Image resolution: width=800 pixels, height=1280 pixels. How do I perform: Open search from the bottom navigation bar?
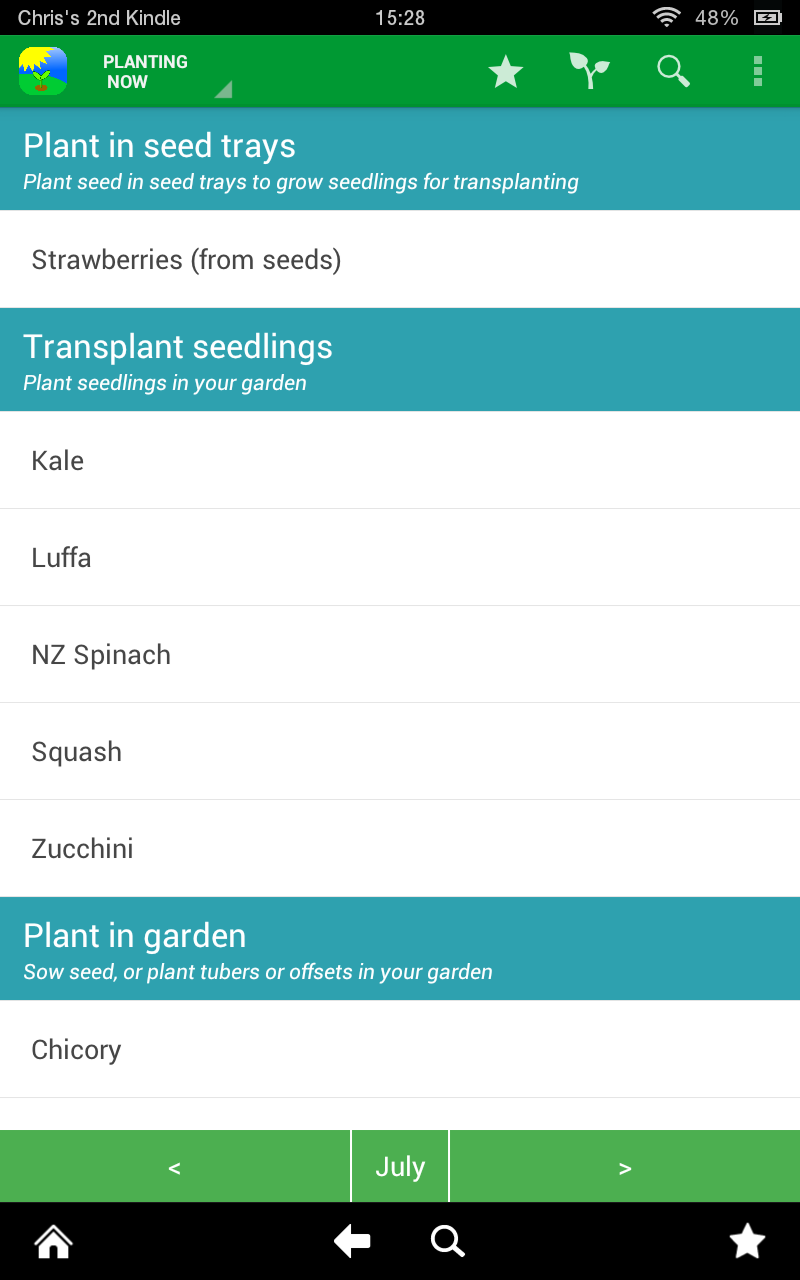447,1241
